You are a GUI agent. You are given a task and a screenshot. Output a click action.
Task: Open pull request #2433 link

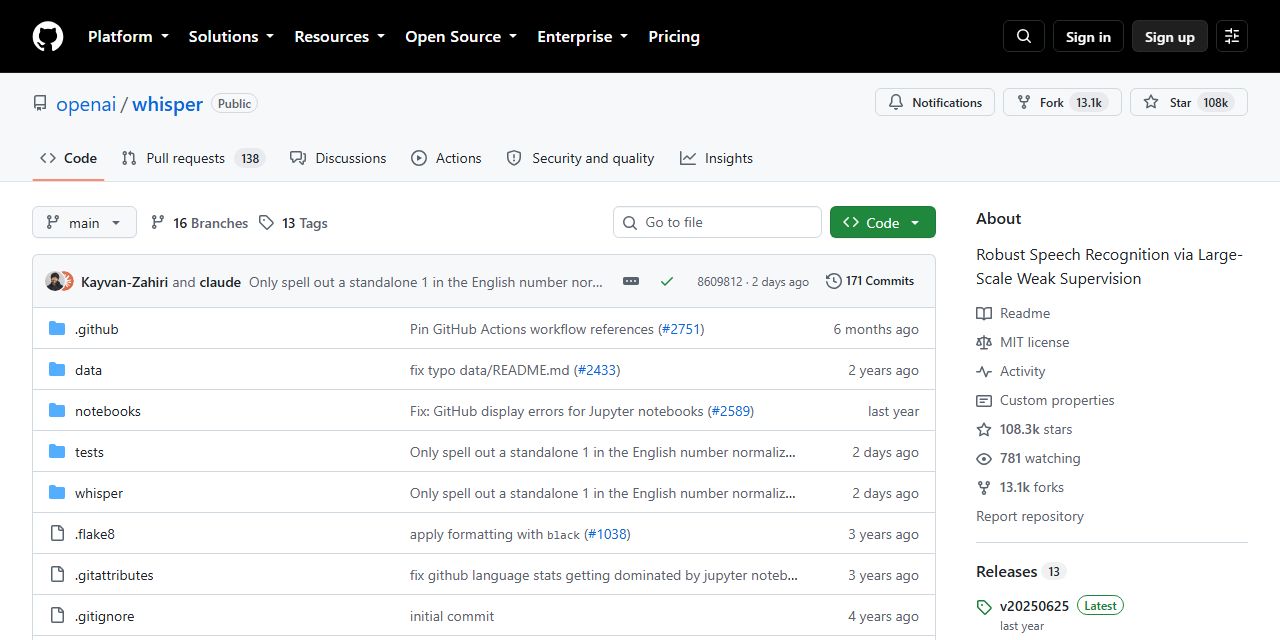pyautogui.click(x=597, y=370)
